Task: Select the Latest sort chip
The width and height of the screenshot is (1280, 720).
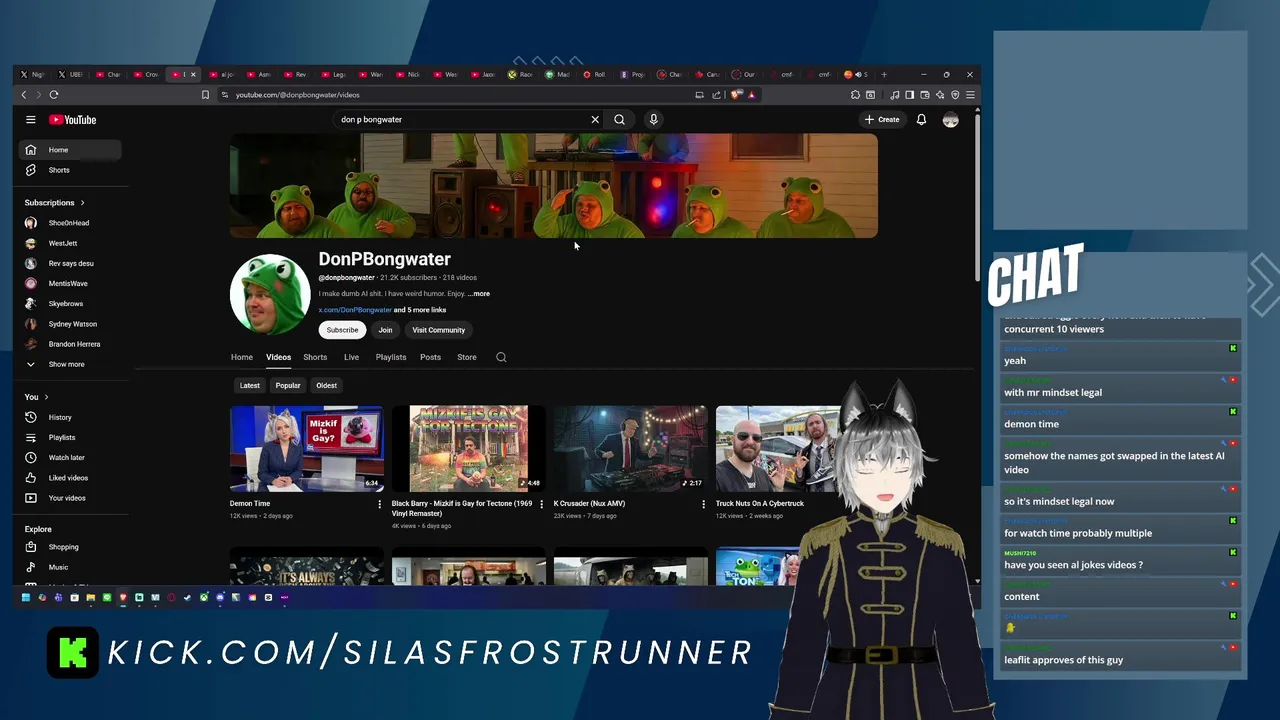Action: click(250, 385)
